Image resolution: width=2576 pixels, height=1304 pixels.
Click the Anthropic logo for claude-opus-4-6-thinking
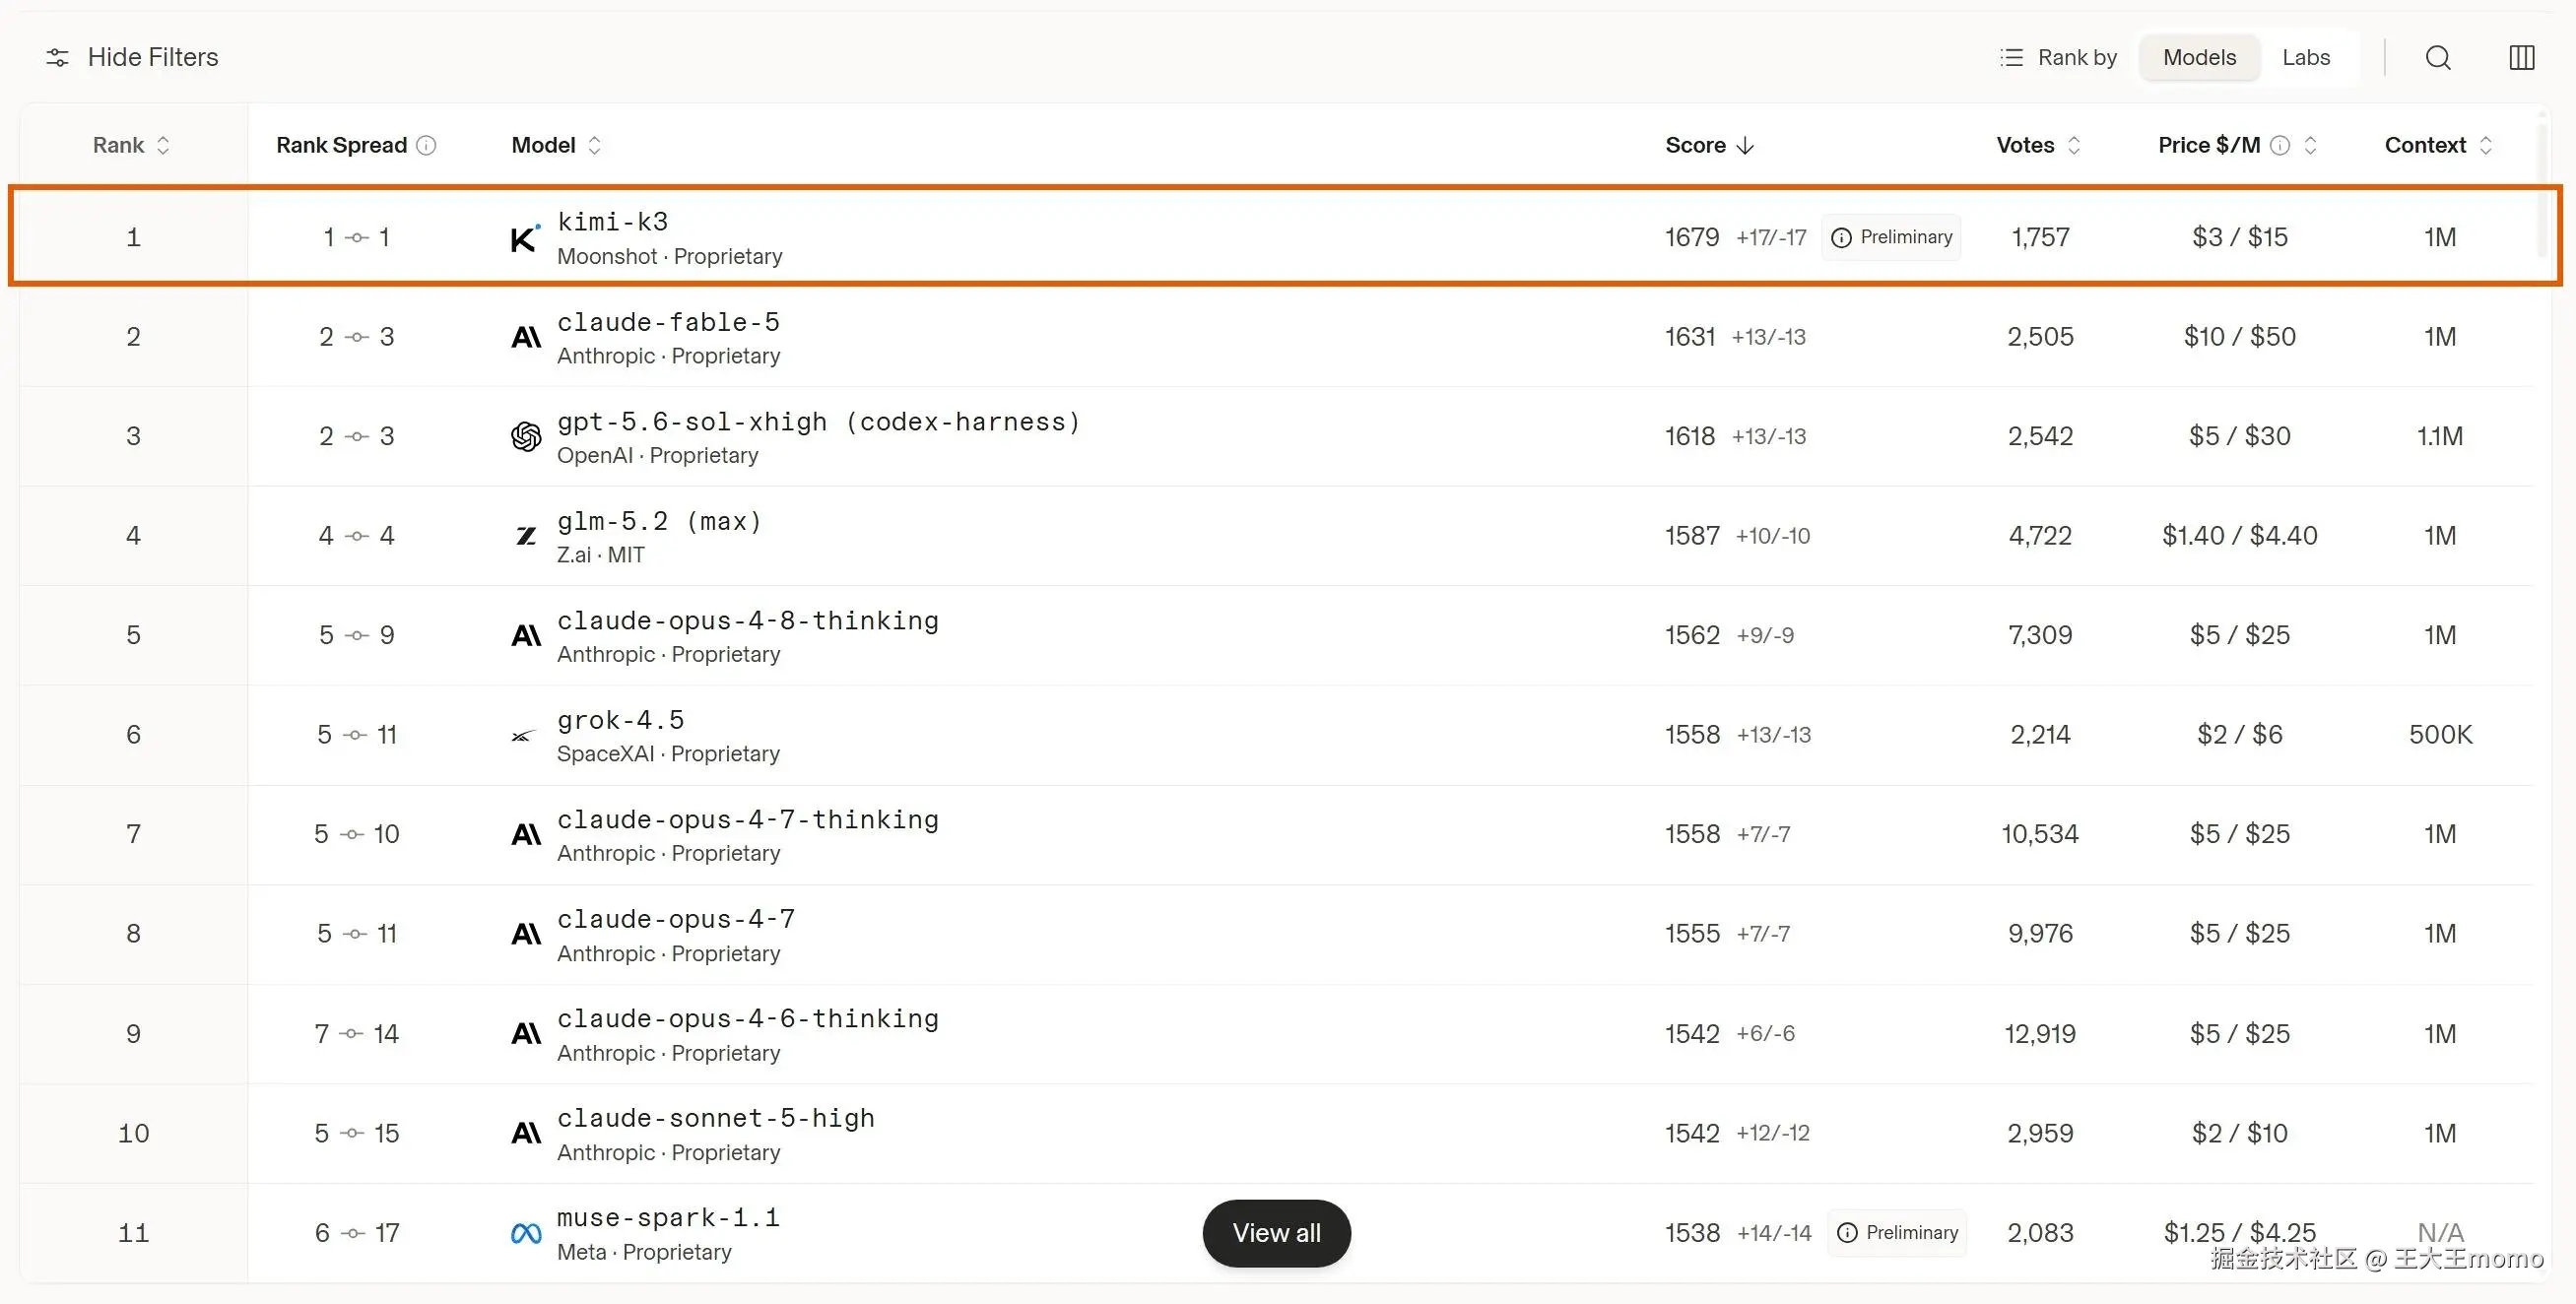[526, 1034]
